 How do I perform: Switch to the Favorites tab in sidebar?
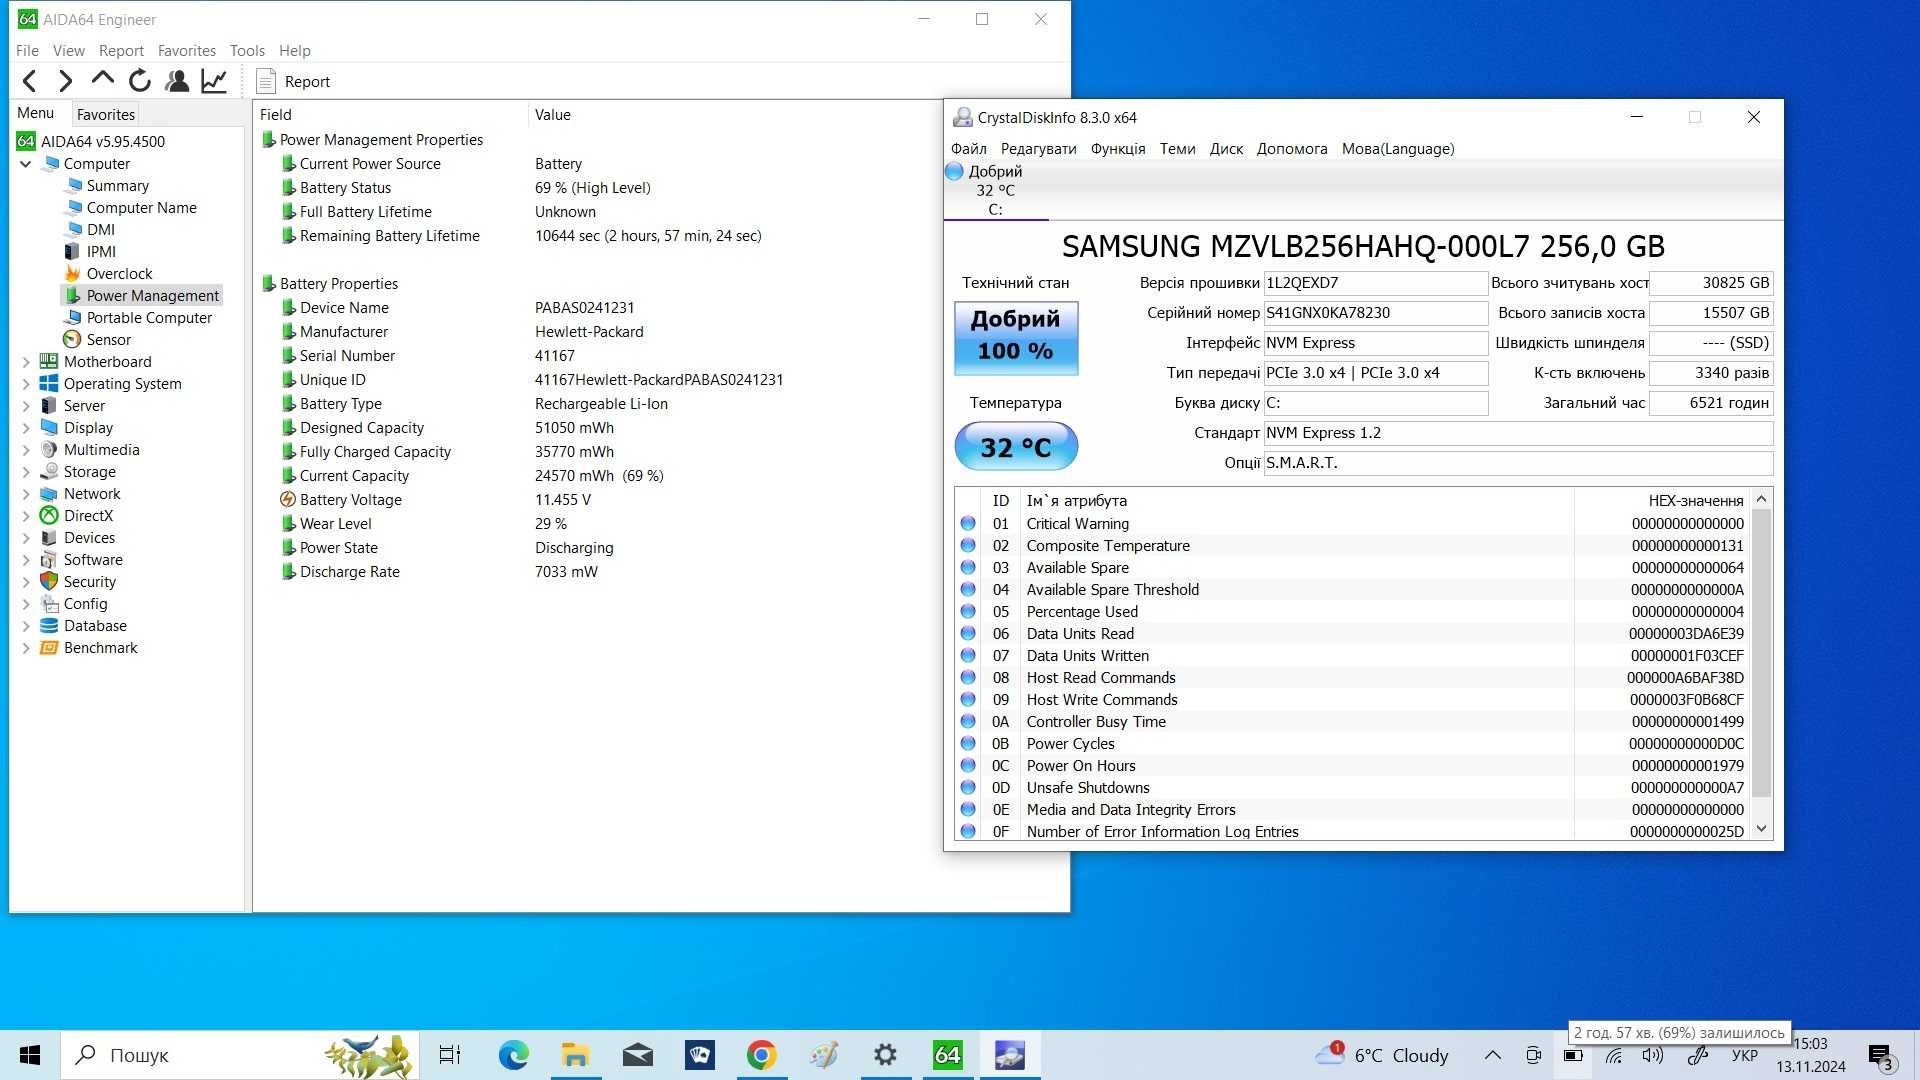(x=105, y=114)
